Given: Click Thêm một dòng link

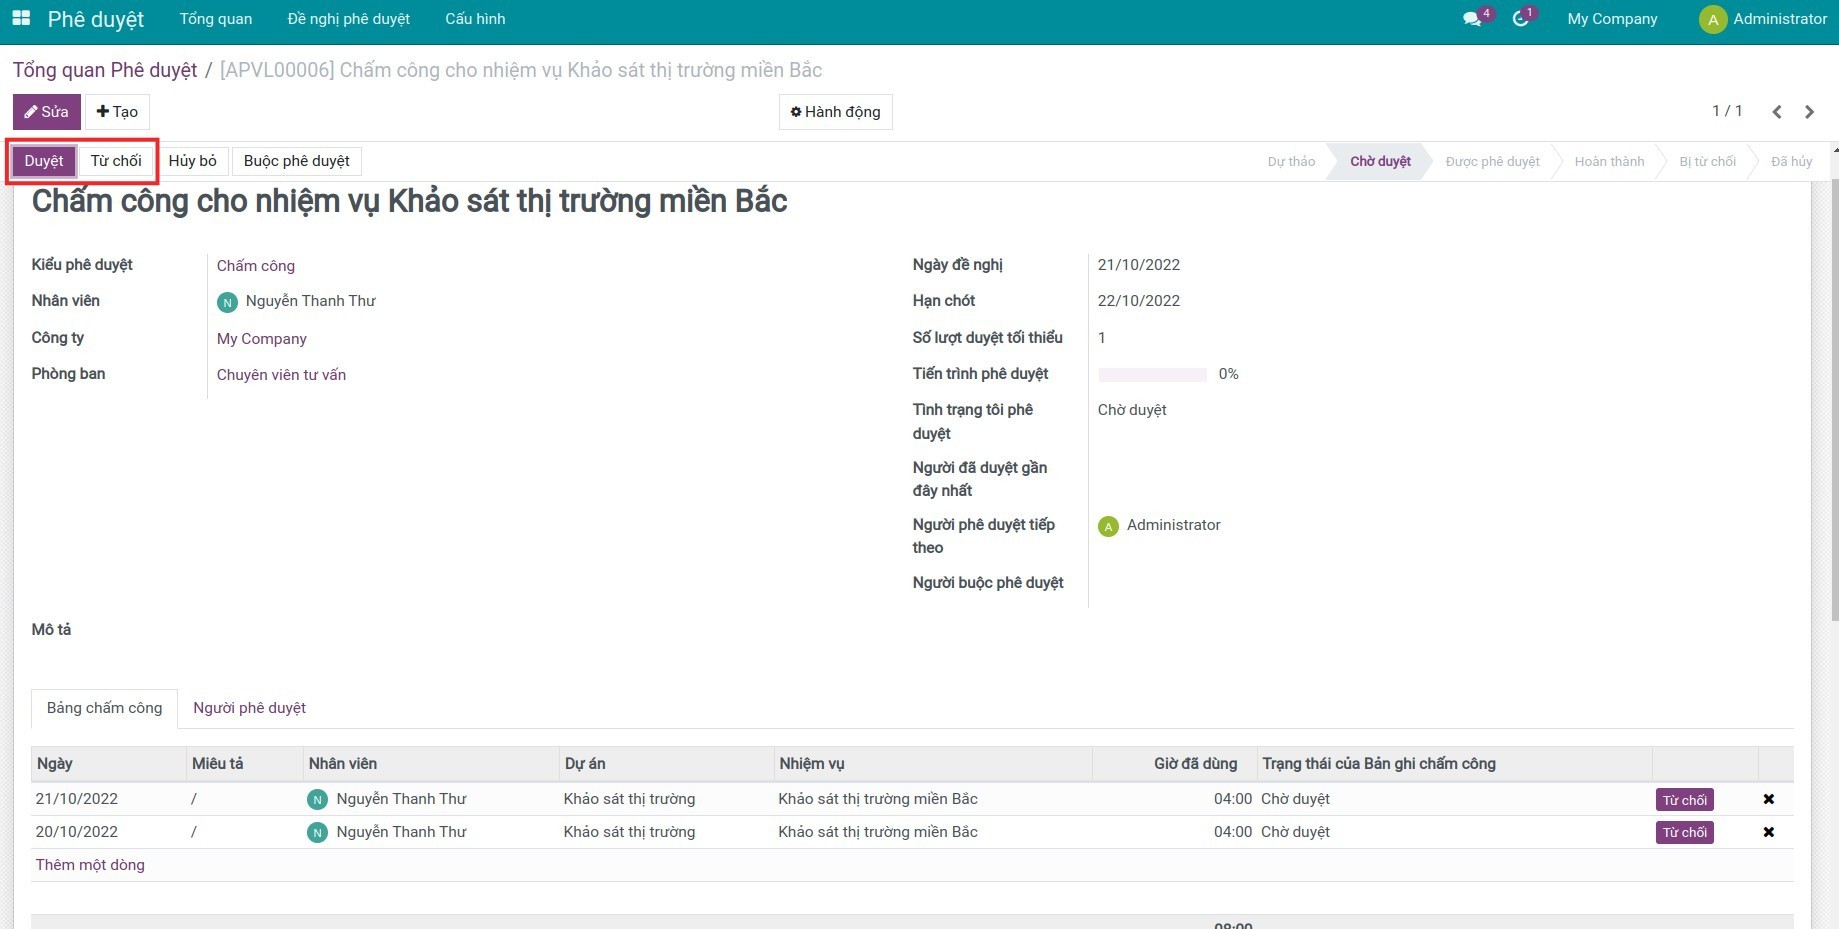Looking at the screenshot, I should (90, 865).
